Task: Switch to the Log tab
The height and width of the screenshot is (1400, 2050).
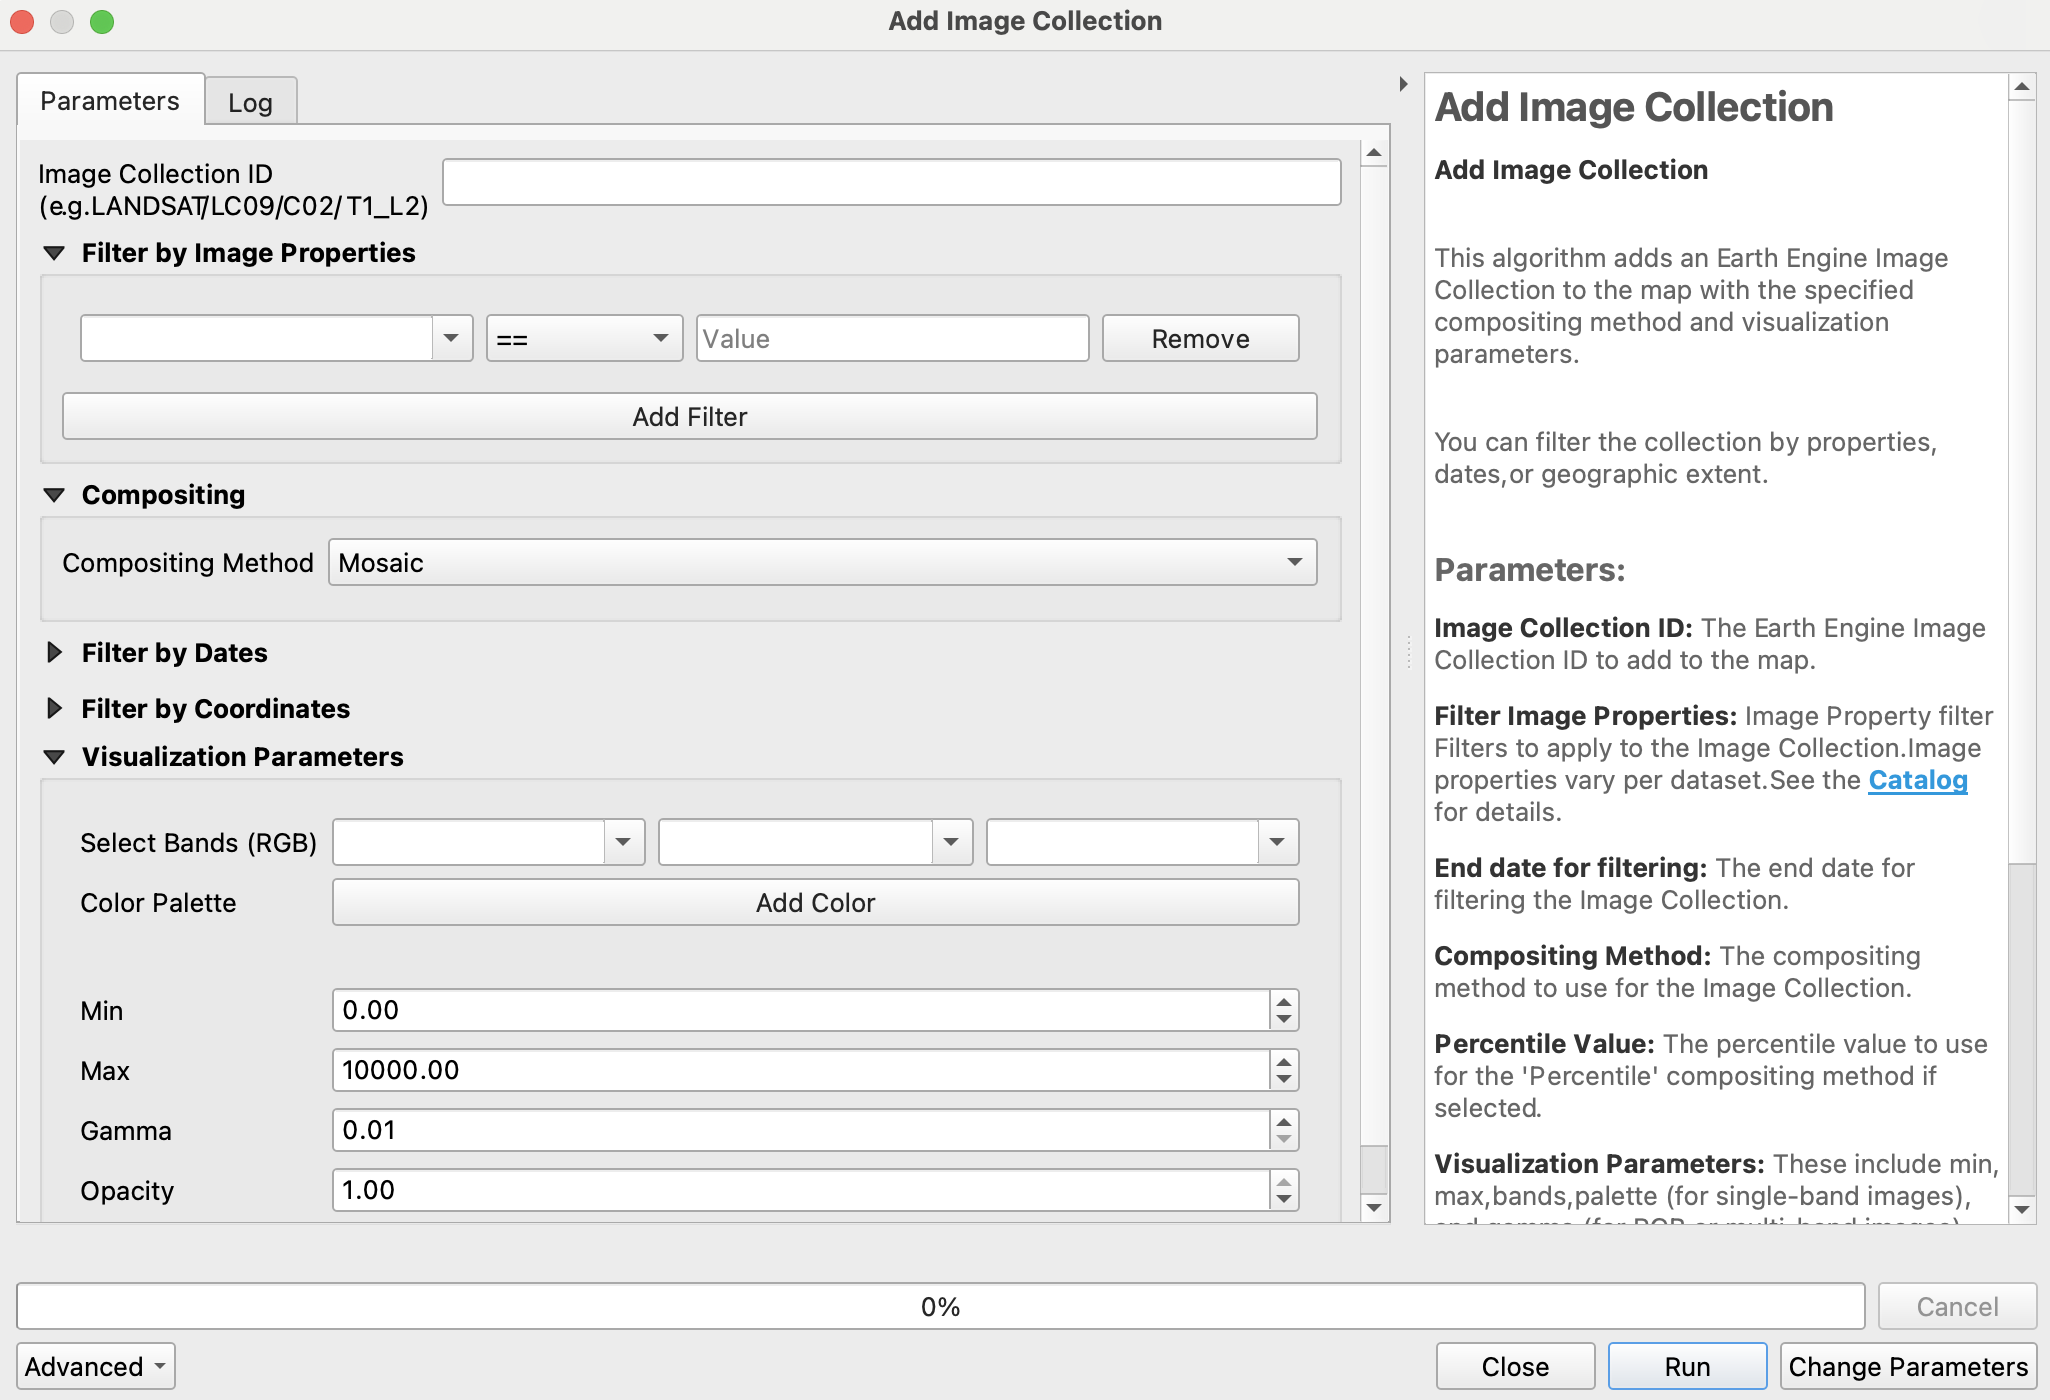Action: (x=250, y=103)
